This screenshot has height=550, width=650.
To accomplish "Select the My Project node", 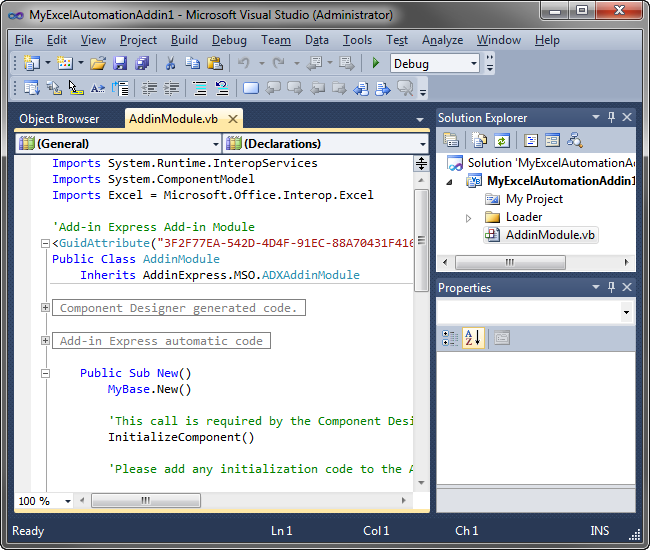I will pos(524,199).
